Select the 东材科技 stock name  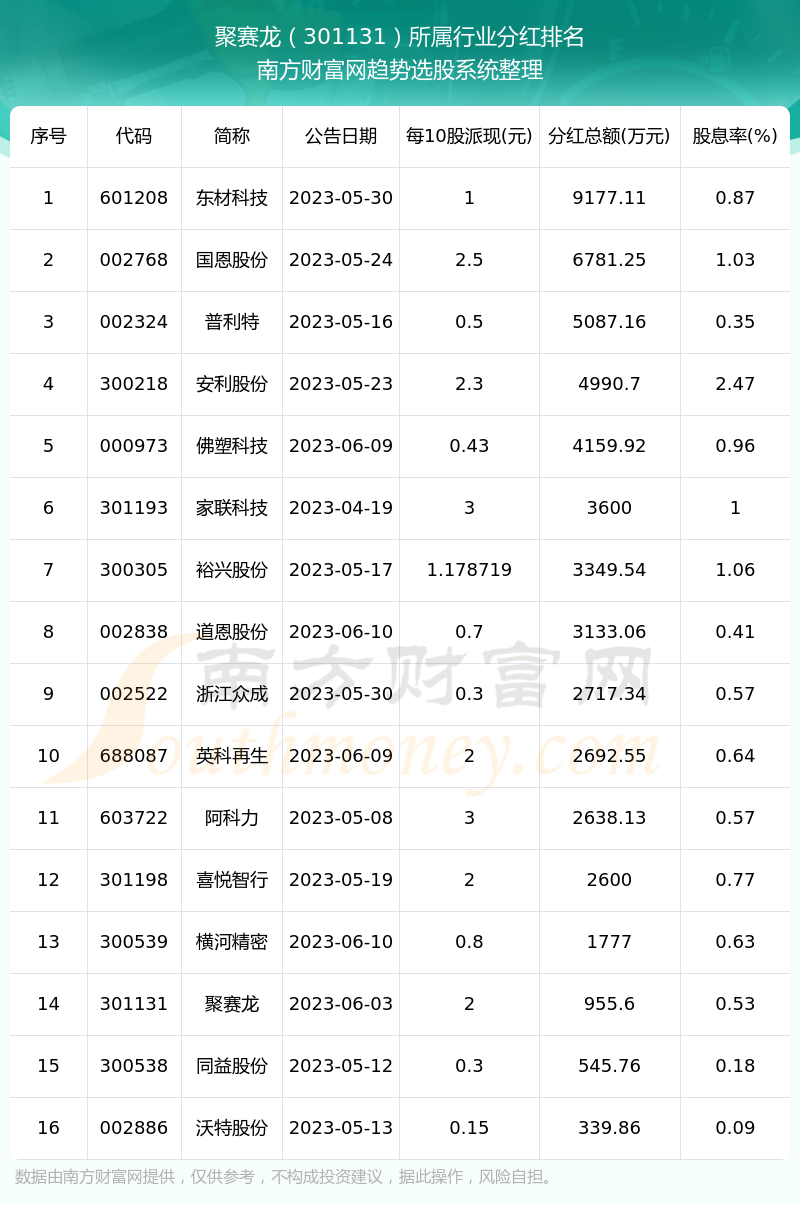[x=232, y=198]
